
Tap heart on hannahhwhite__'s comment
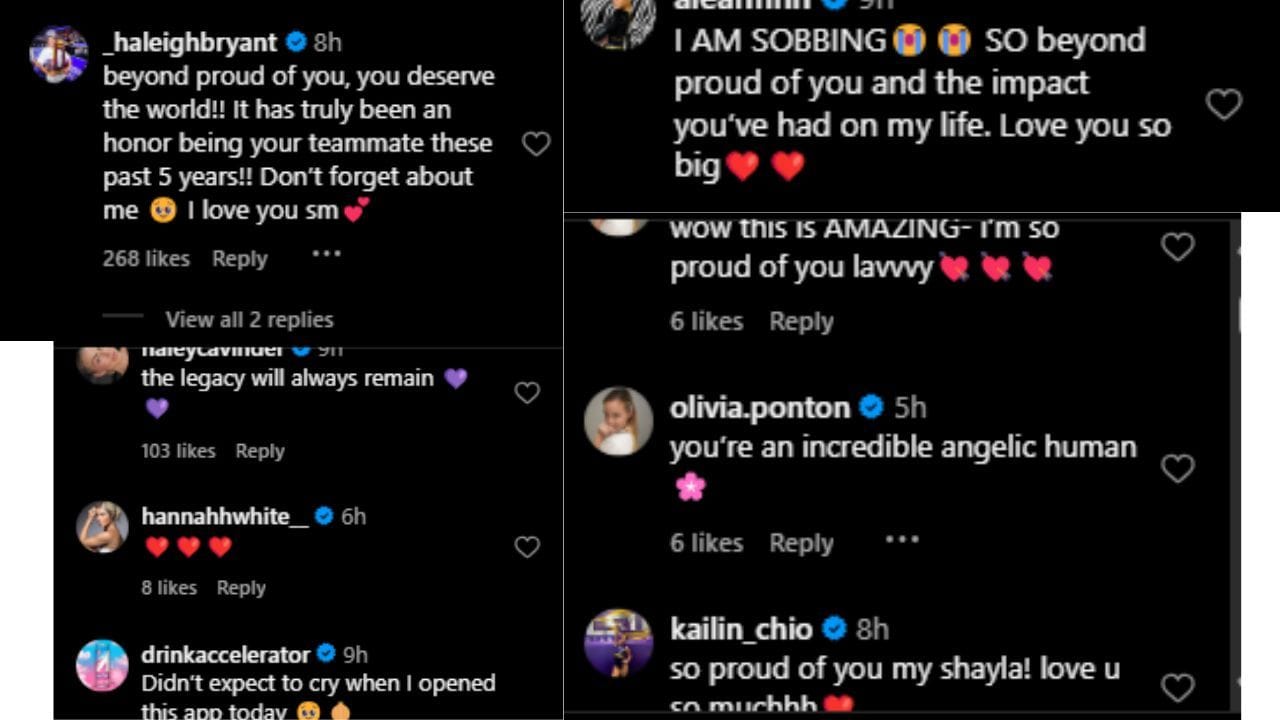tap(527, 547)
